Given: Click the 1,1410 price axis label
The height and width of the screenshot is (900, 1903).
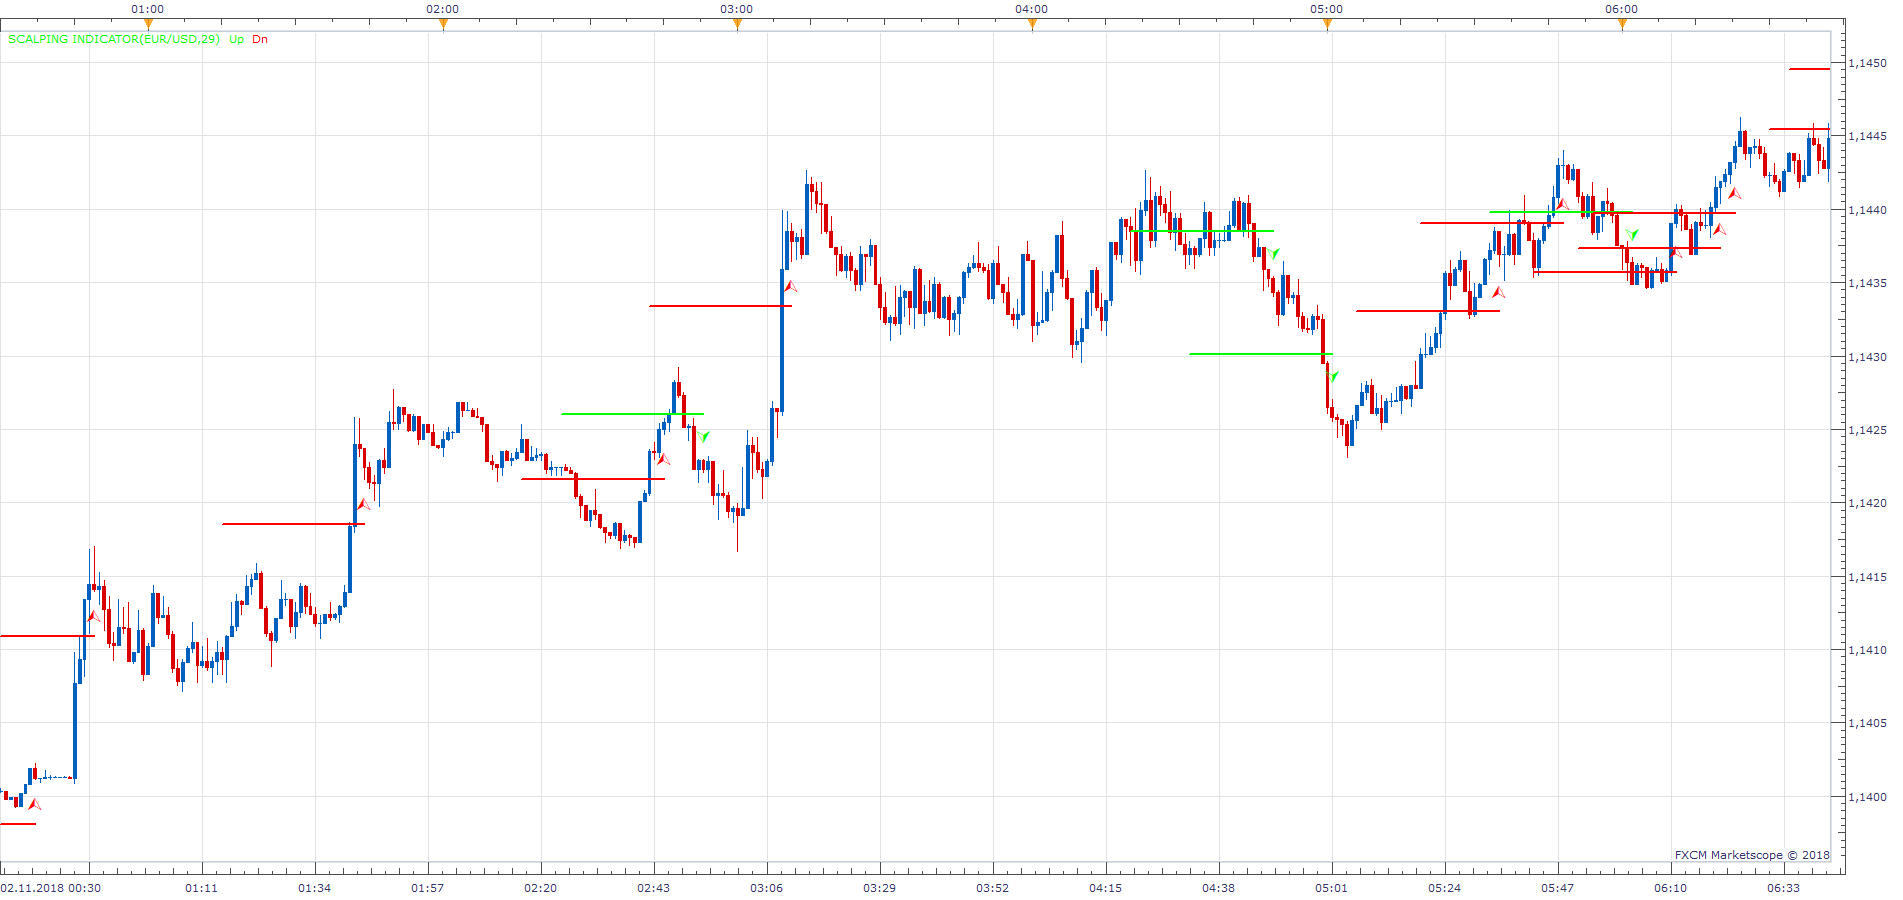Looking at the screenshot, I should pos(1867,650).
